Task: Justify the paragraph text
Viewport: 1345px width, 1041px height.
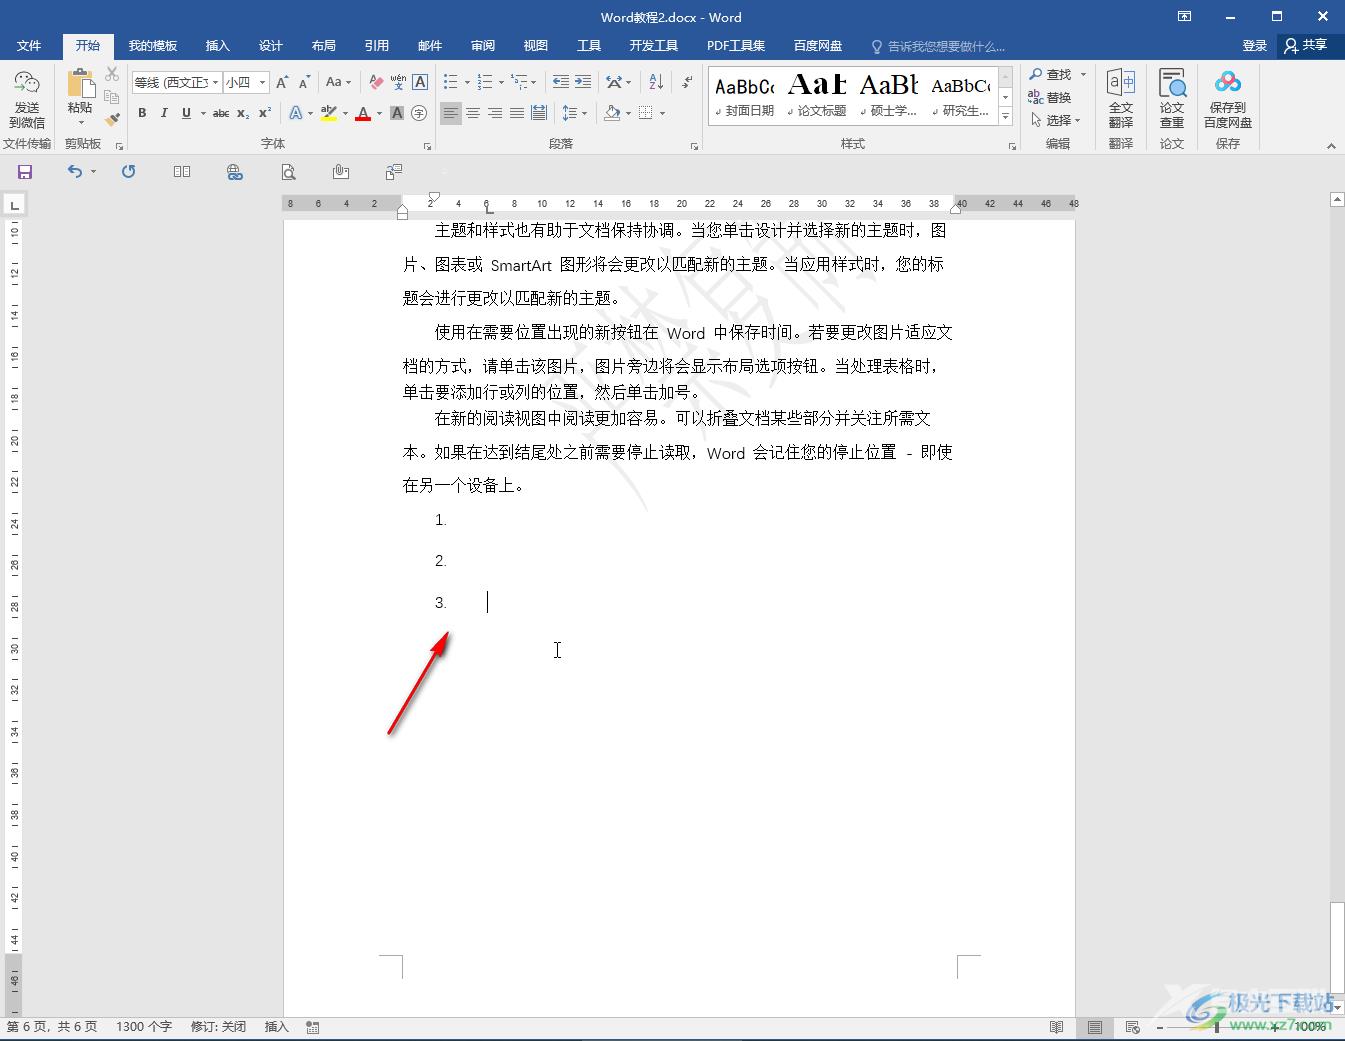Action: click(x=517, y=113)
